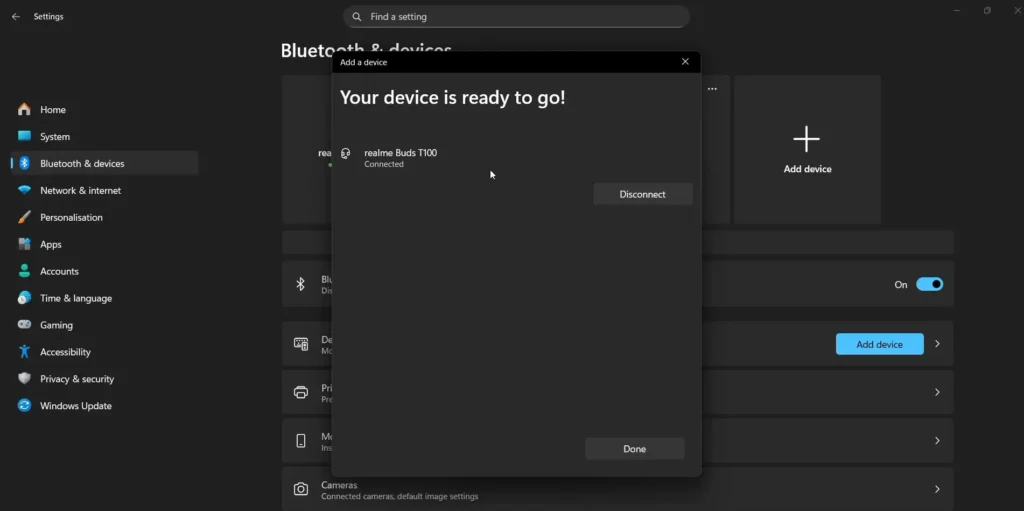
Task: Expand the Printers row chevron
Action: pyautogui.click(x=937, y=392)
